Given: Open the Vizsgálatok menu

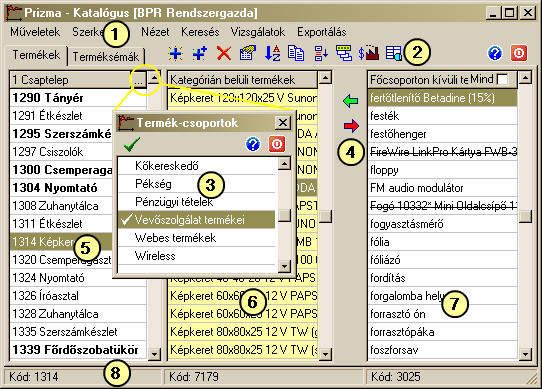Looking at the screenshot, I should coord(258,32).
